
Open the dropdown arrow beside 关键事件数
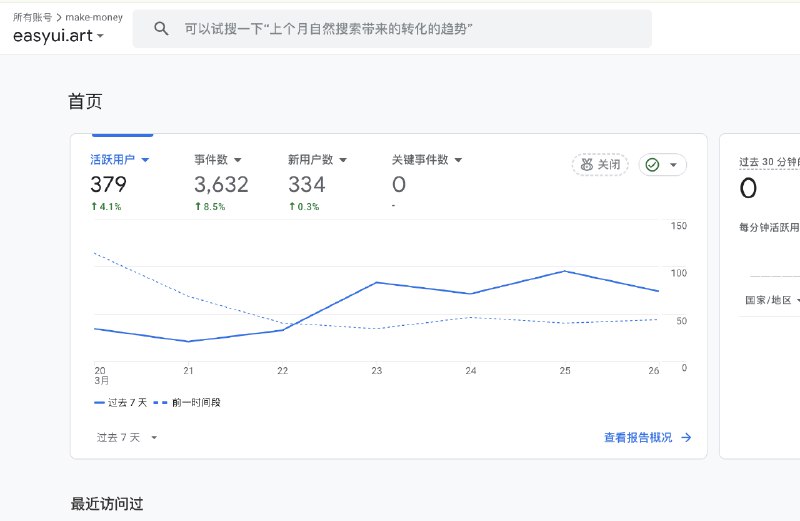[x=458, y=160]
